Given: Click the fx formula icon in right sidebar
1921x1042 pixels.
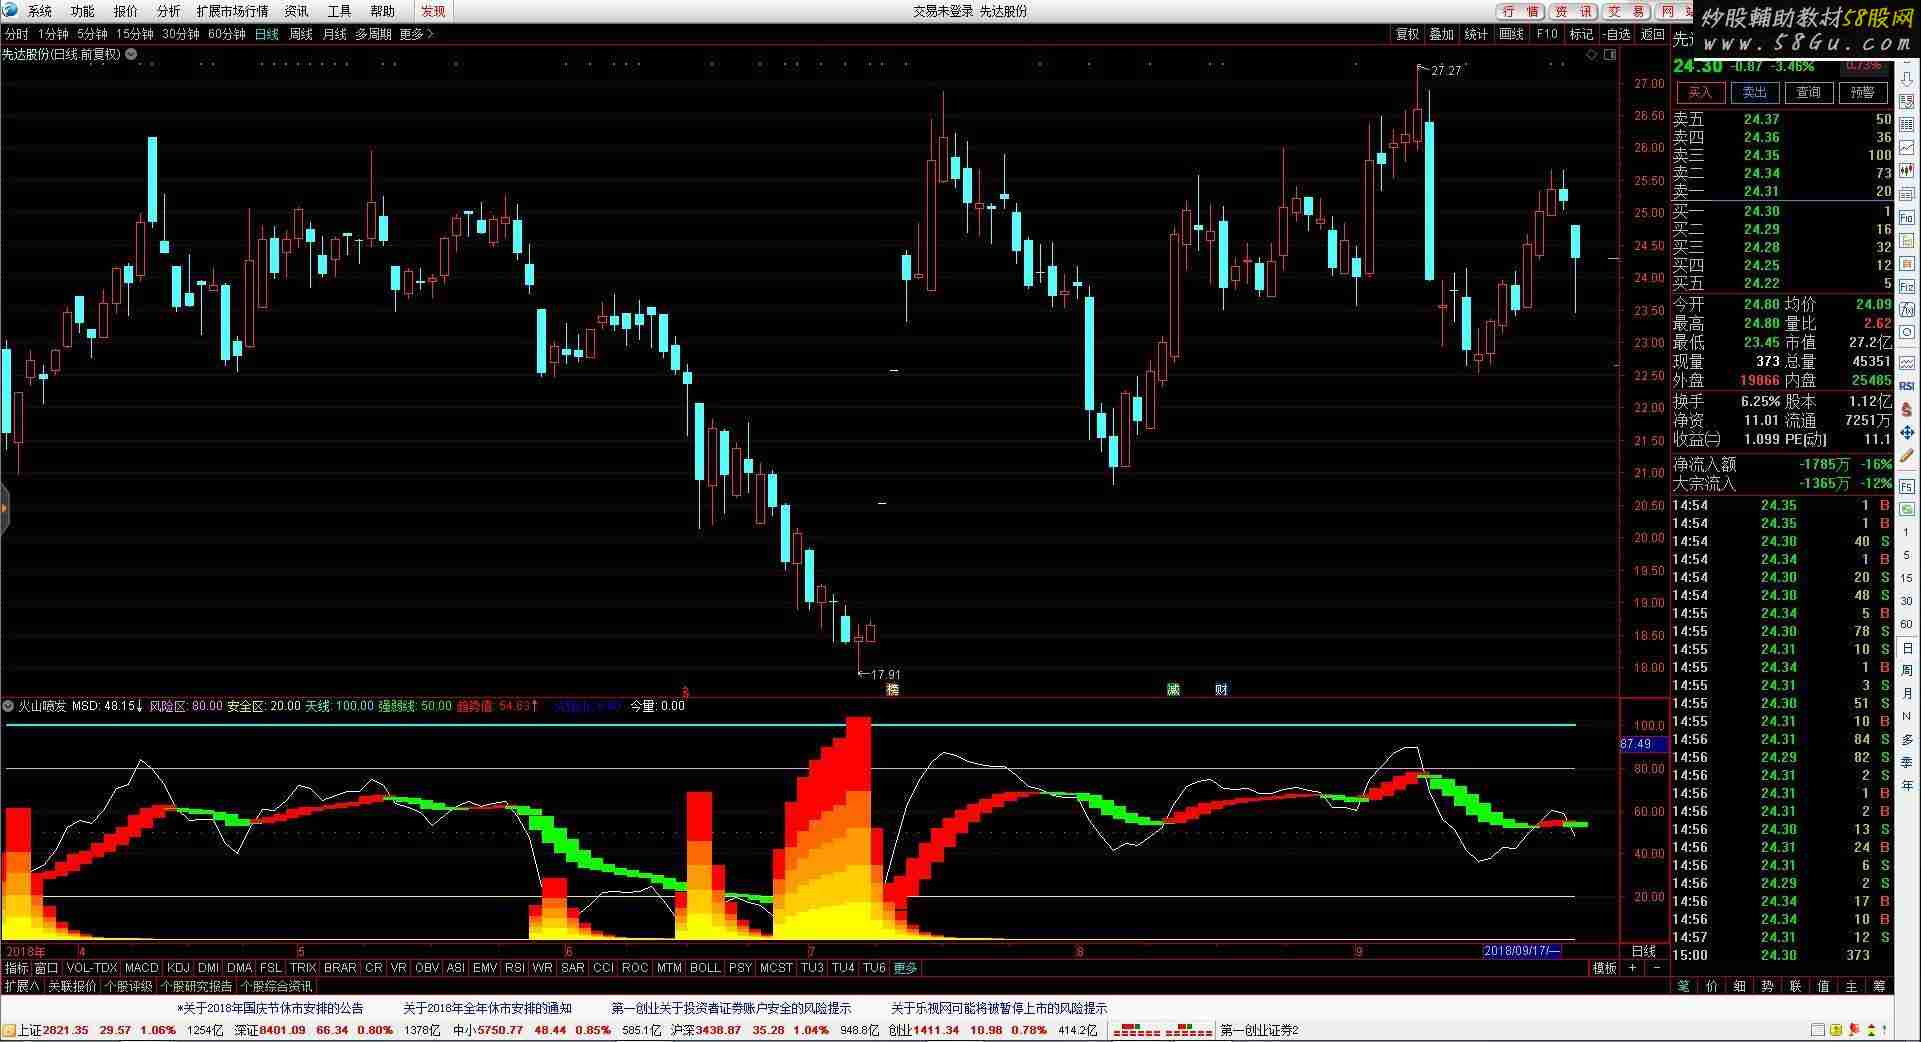Looking at the screenshot, I should 1906,308.
